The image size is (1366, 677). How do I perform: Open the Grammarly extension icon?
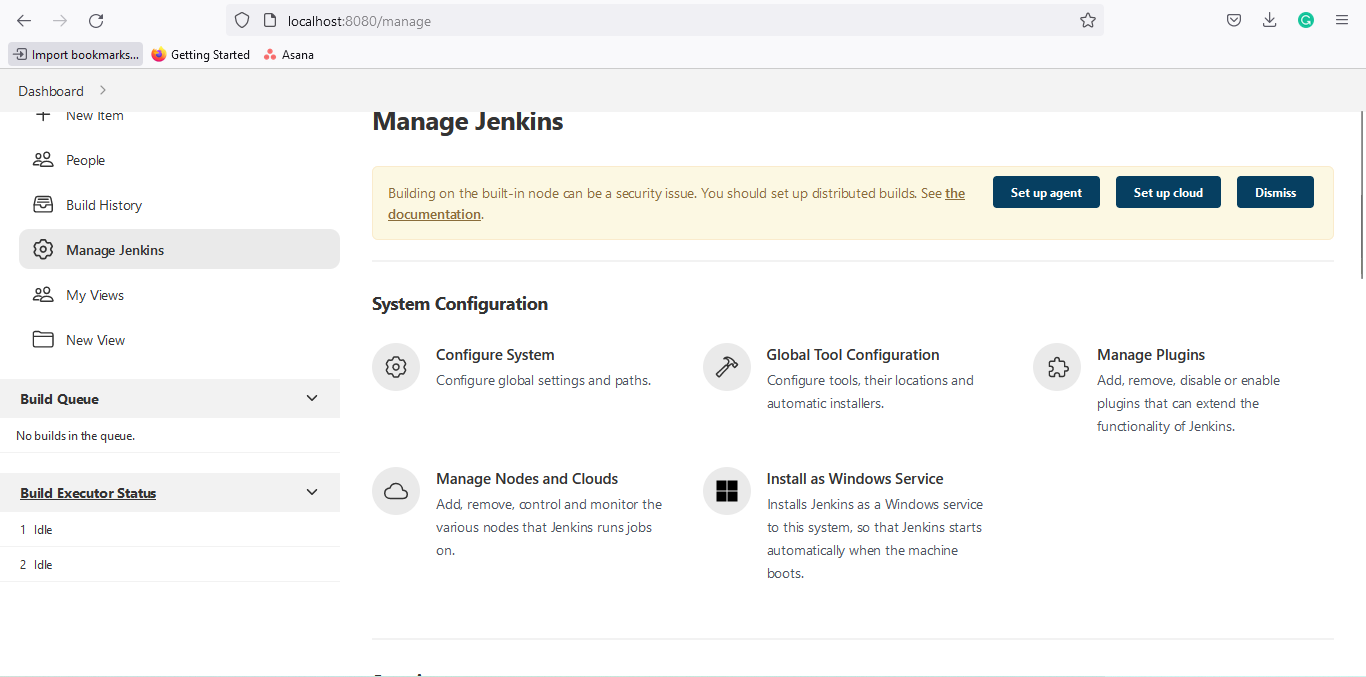tap(1306, 19)
